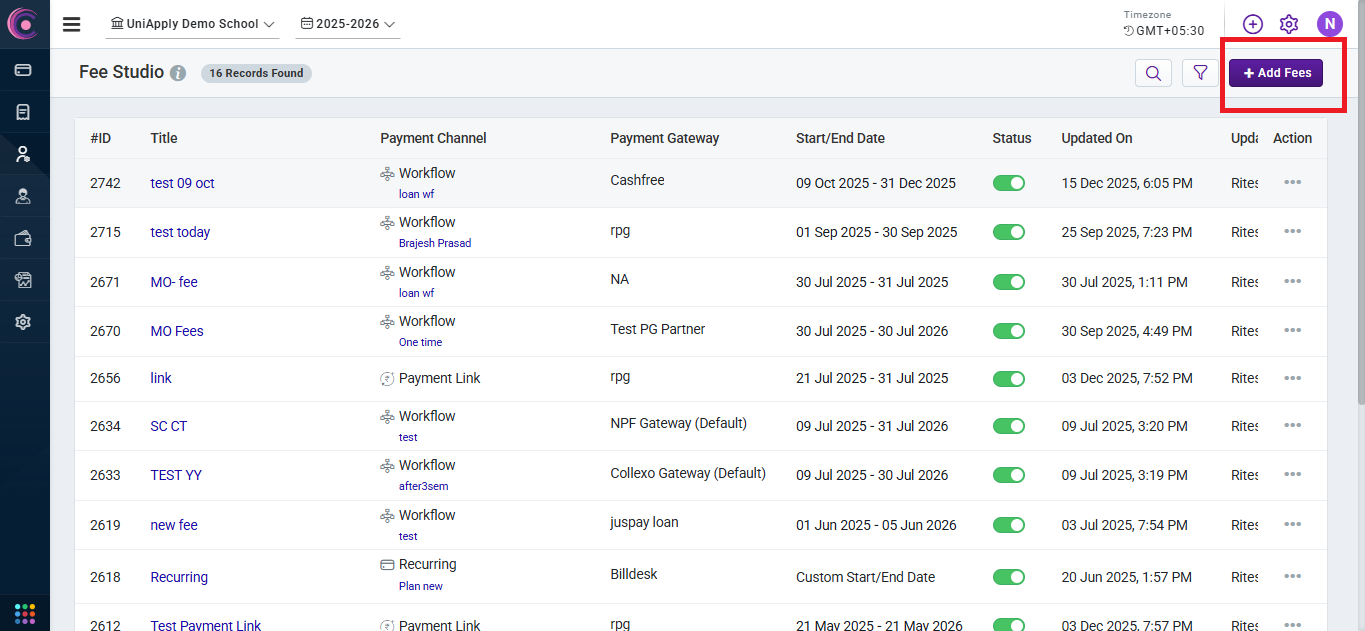Click the Add Fees button
Screen dimensions: 1365x631
pyautogui.click(x=1276, y=73)
